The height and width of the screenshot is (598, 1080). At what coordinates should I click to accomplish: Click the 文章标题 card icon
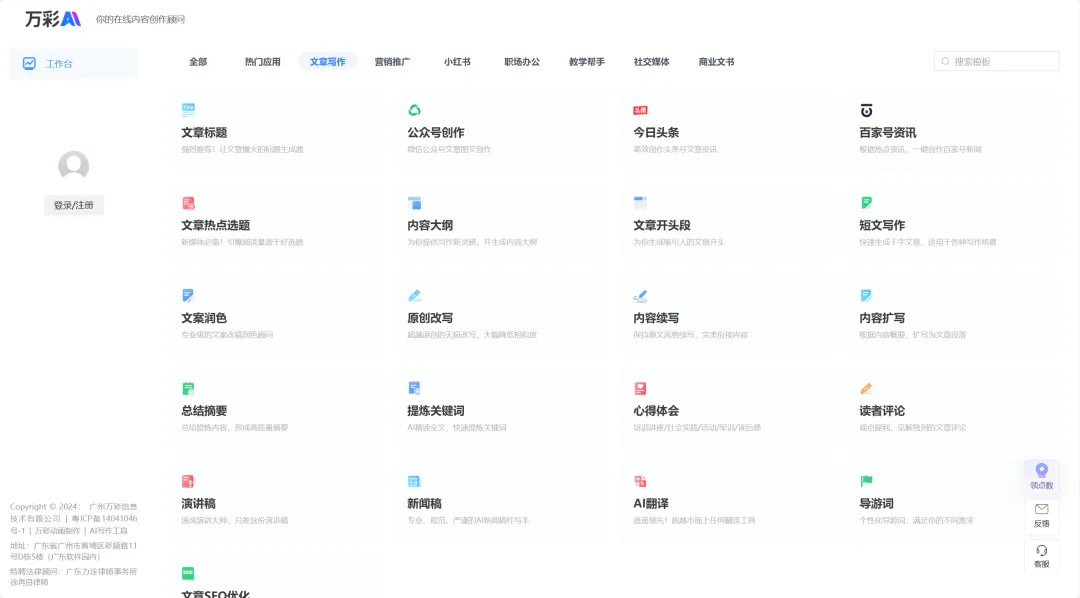pyautogui.click(x=188, y=109)
